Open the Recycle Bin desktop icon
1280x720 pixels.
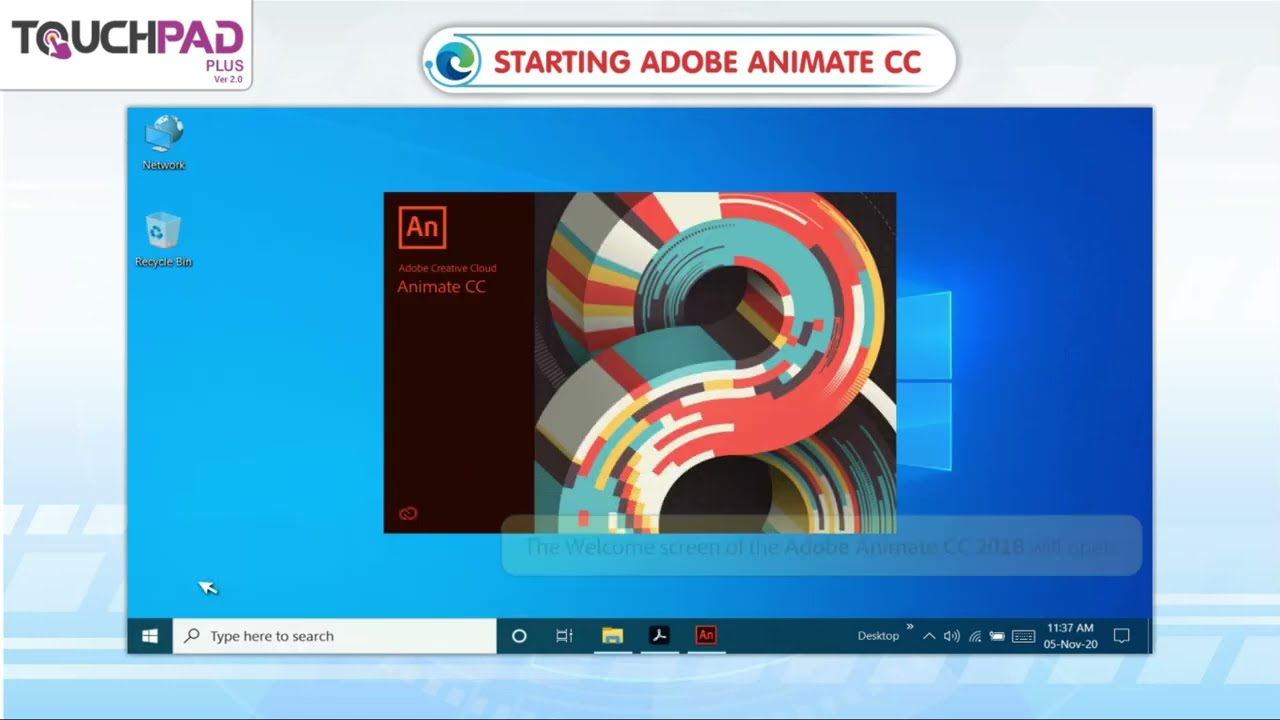[x=163, y=240]
